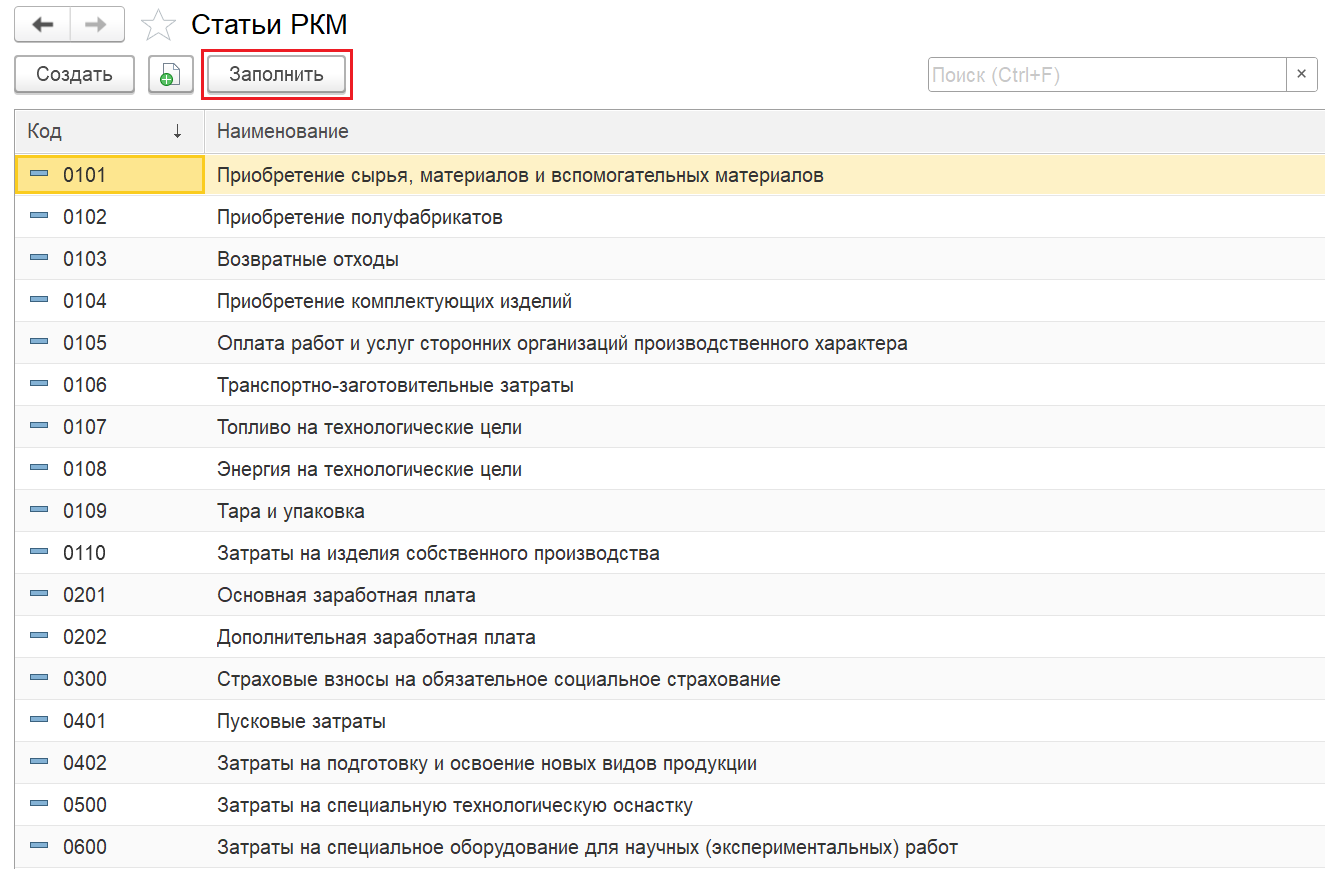Viewport: 1325px width, 869px height.
Task: Click the row icon for code 0109
Action: [x=39, y=510]
